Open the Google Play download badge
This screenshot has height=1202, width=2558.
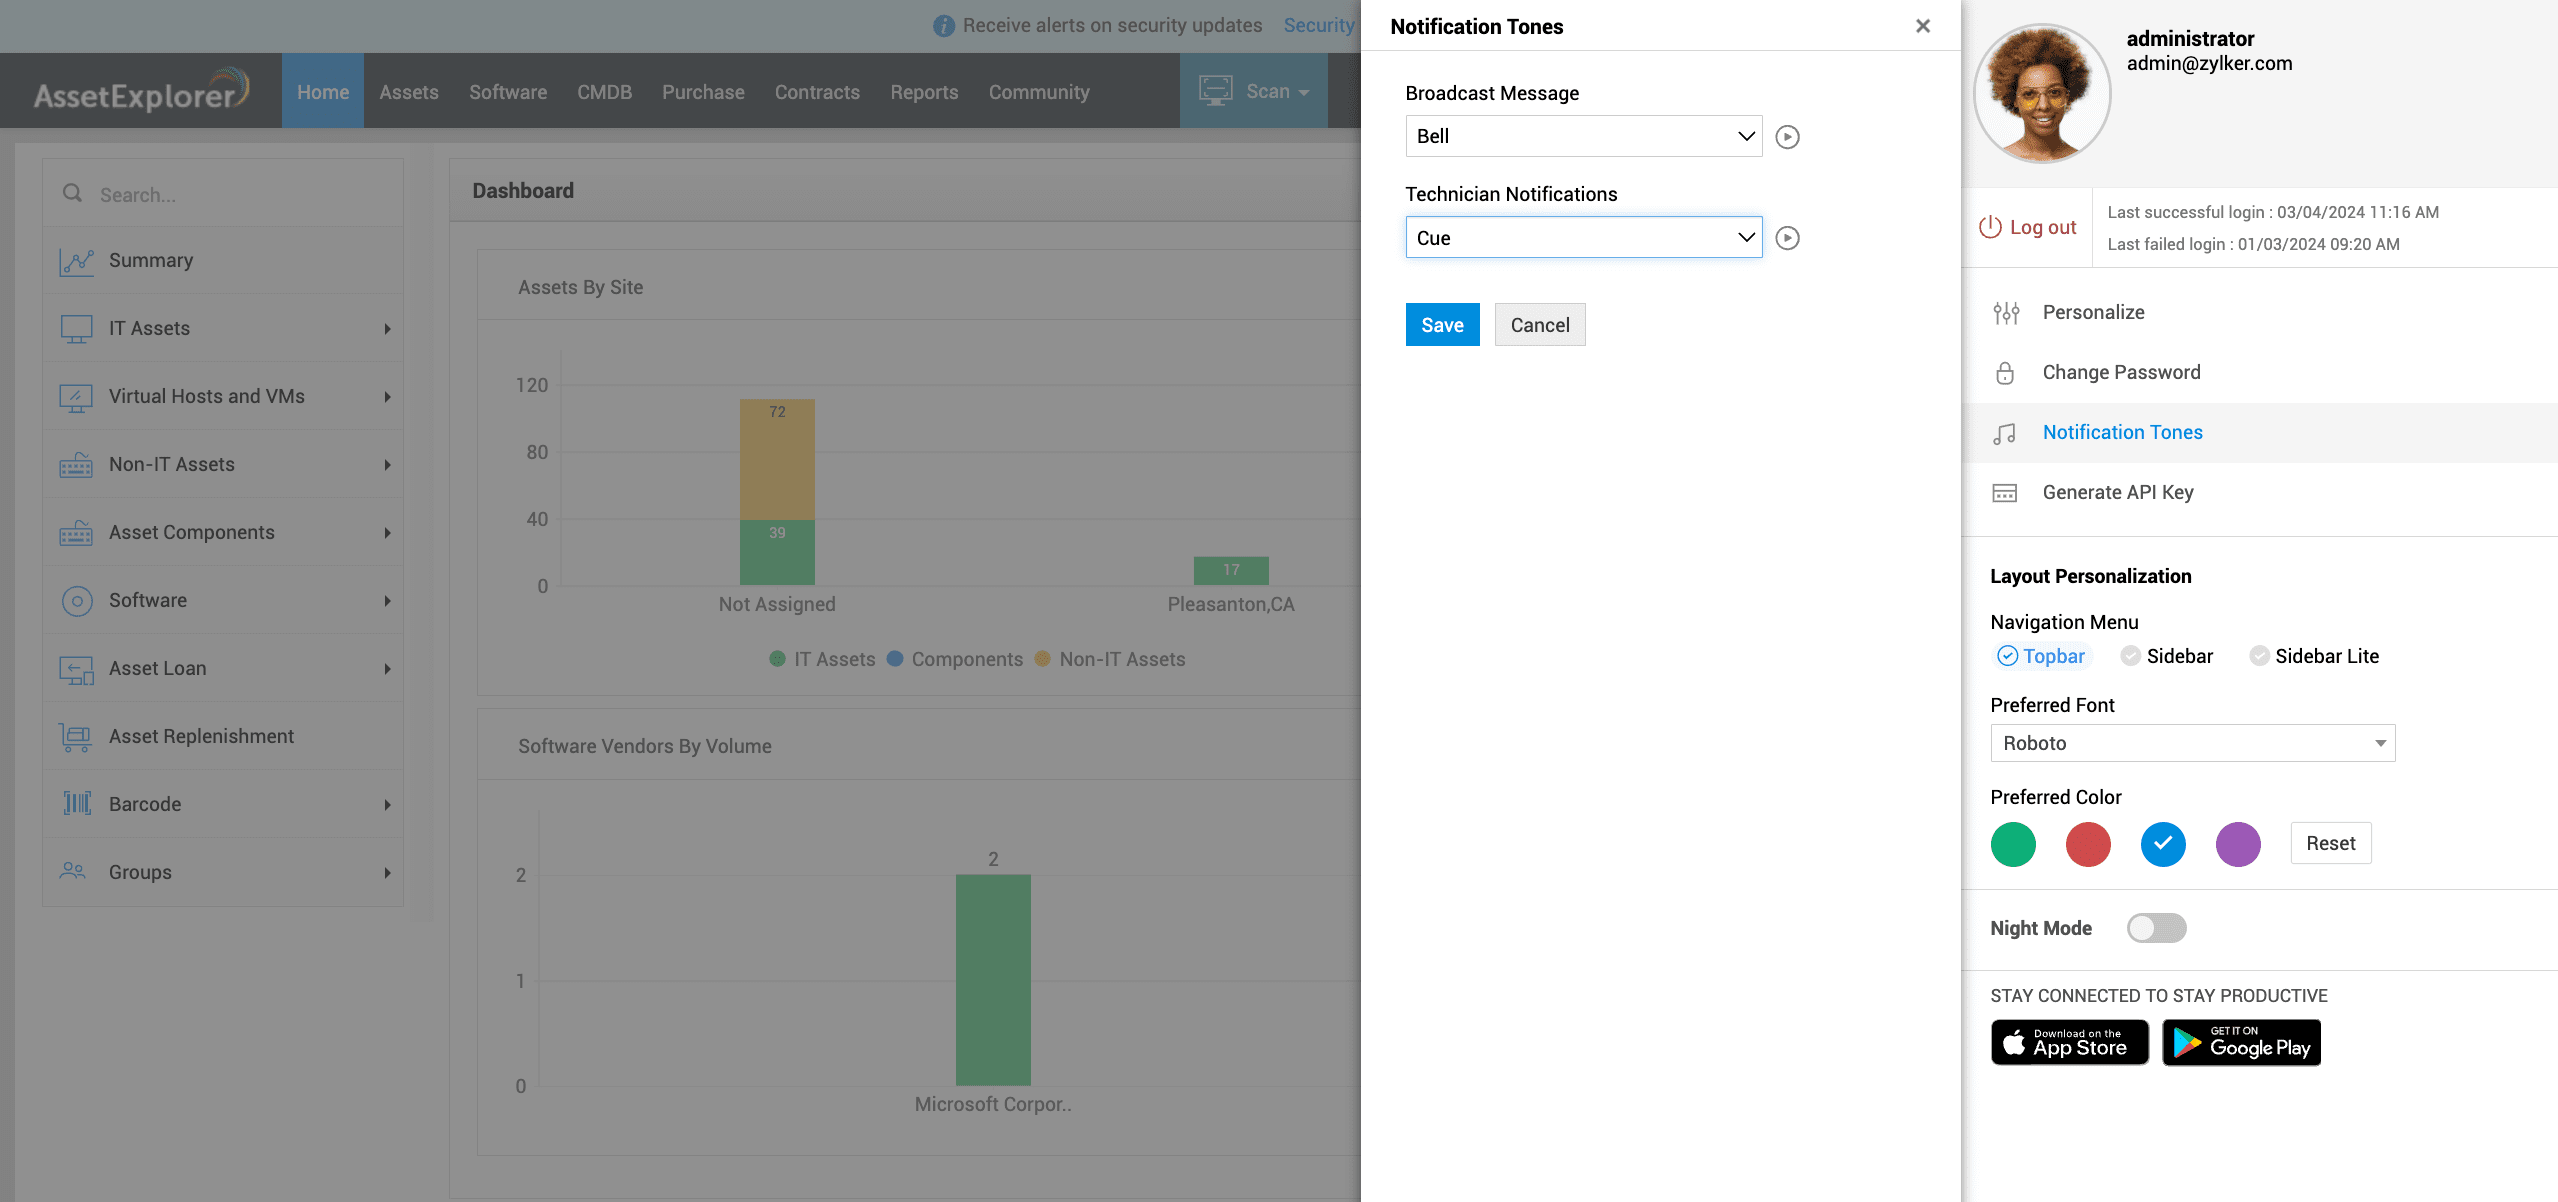pyautogui.click(x=2241, y=1042)
